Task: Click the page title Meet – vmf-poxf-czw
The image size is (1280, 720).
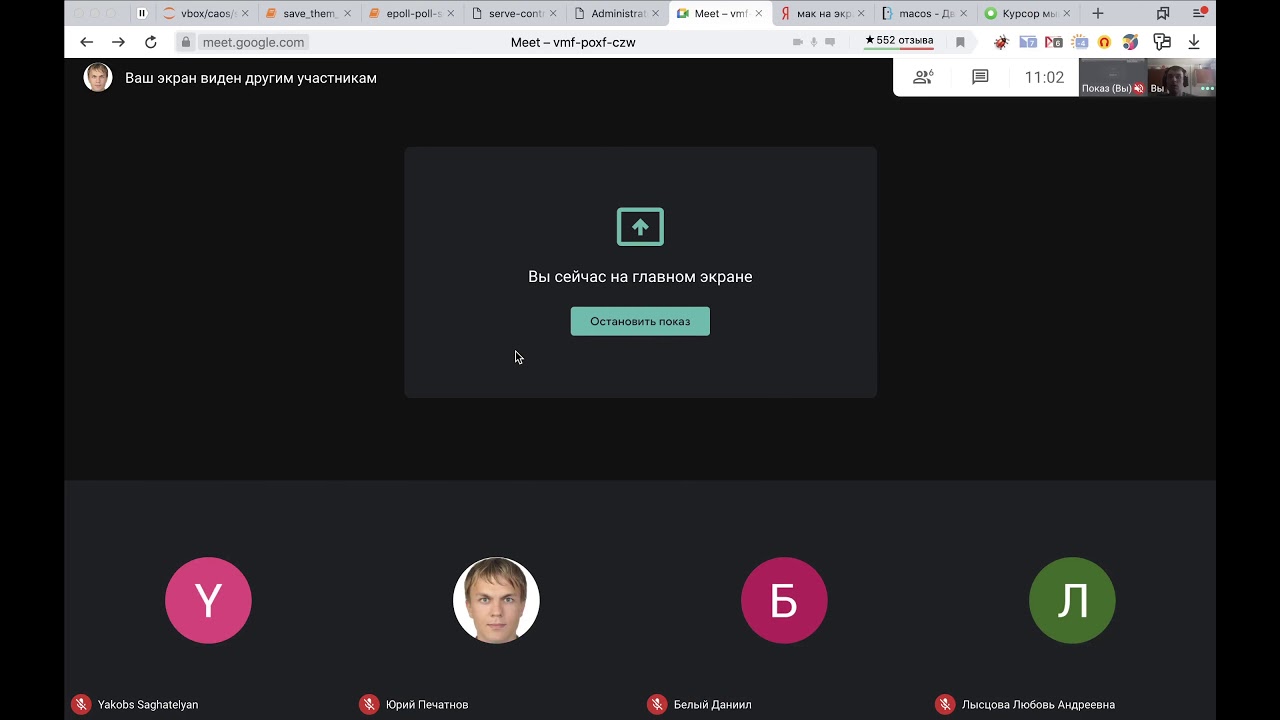Action: coord(573,42)
